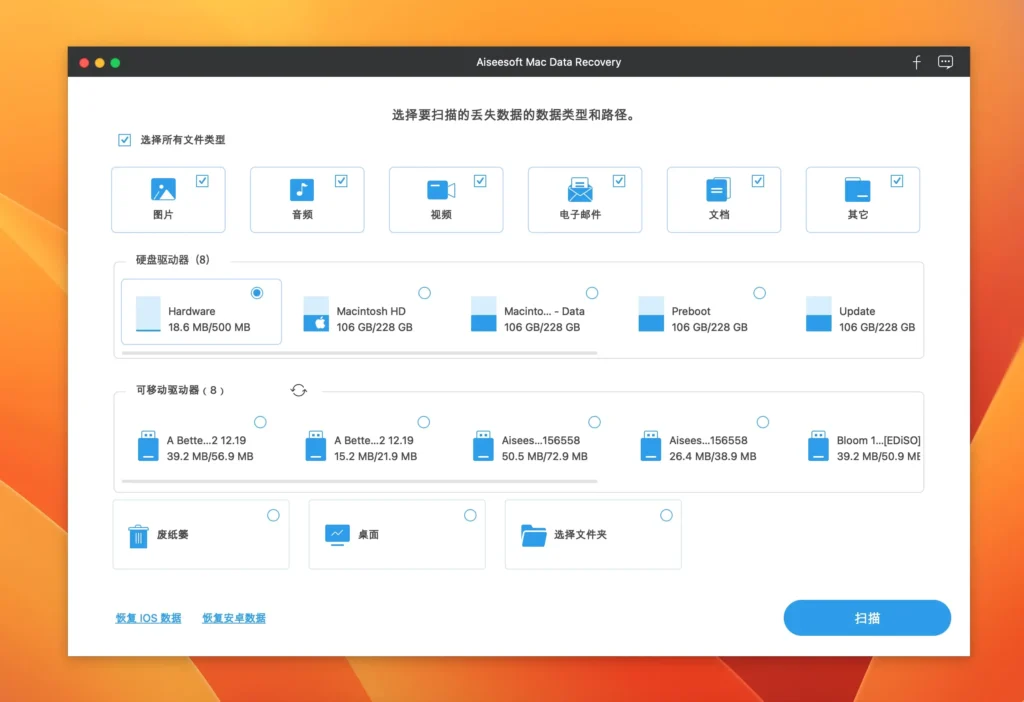
Task: Click the Hardware drive icon
Action: coord(148,314)
